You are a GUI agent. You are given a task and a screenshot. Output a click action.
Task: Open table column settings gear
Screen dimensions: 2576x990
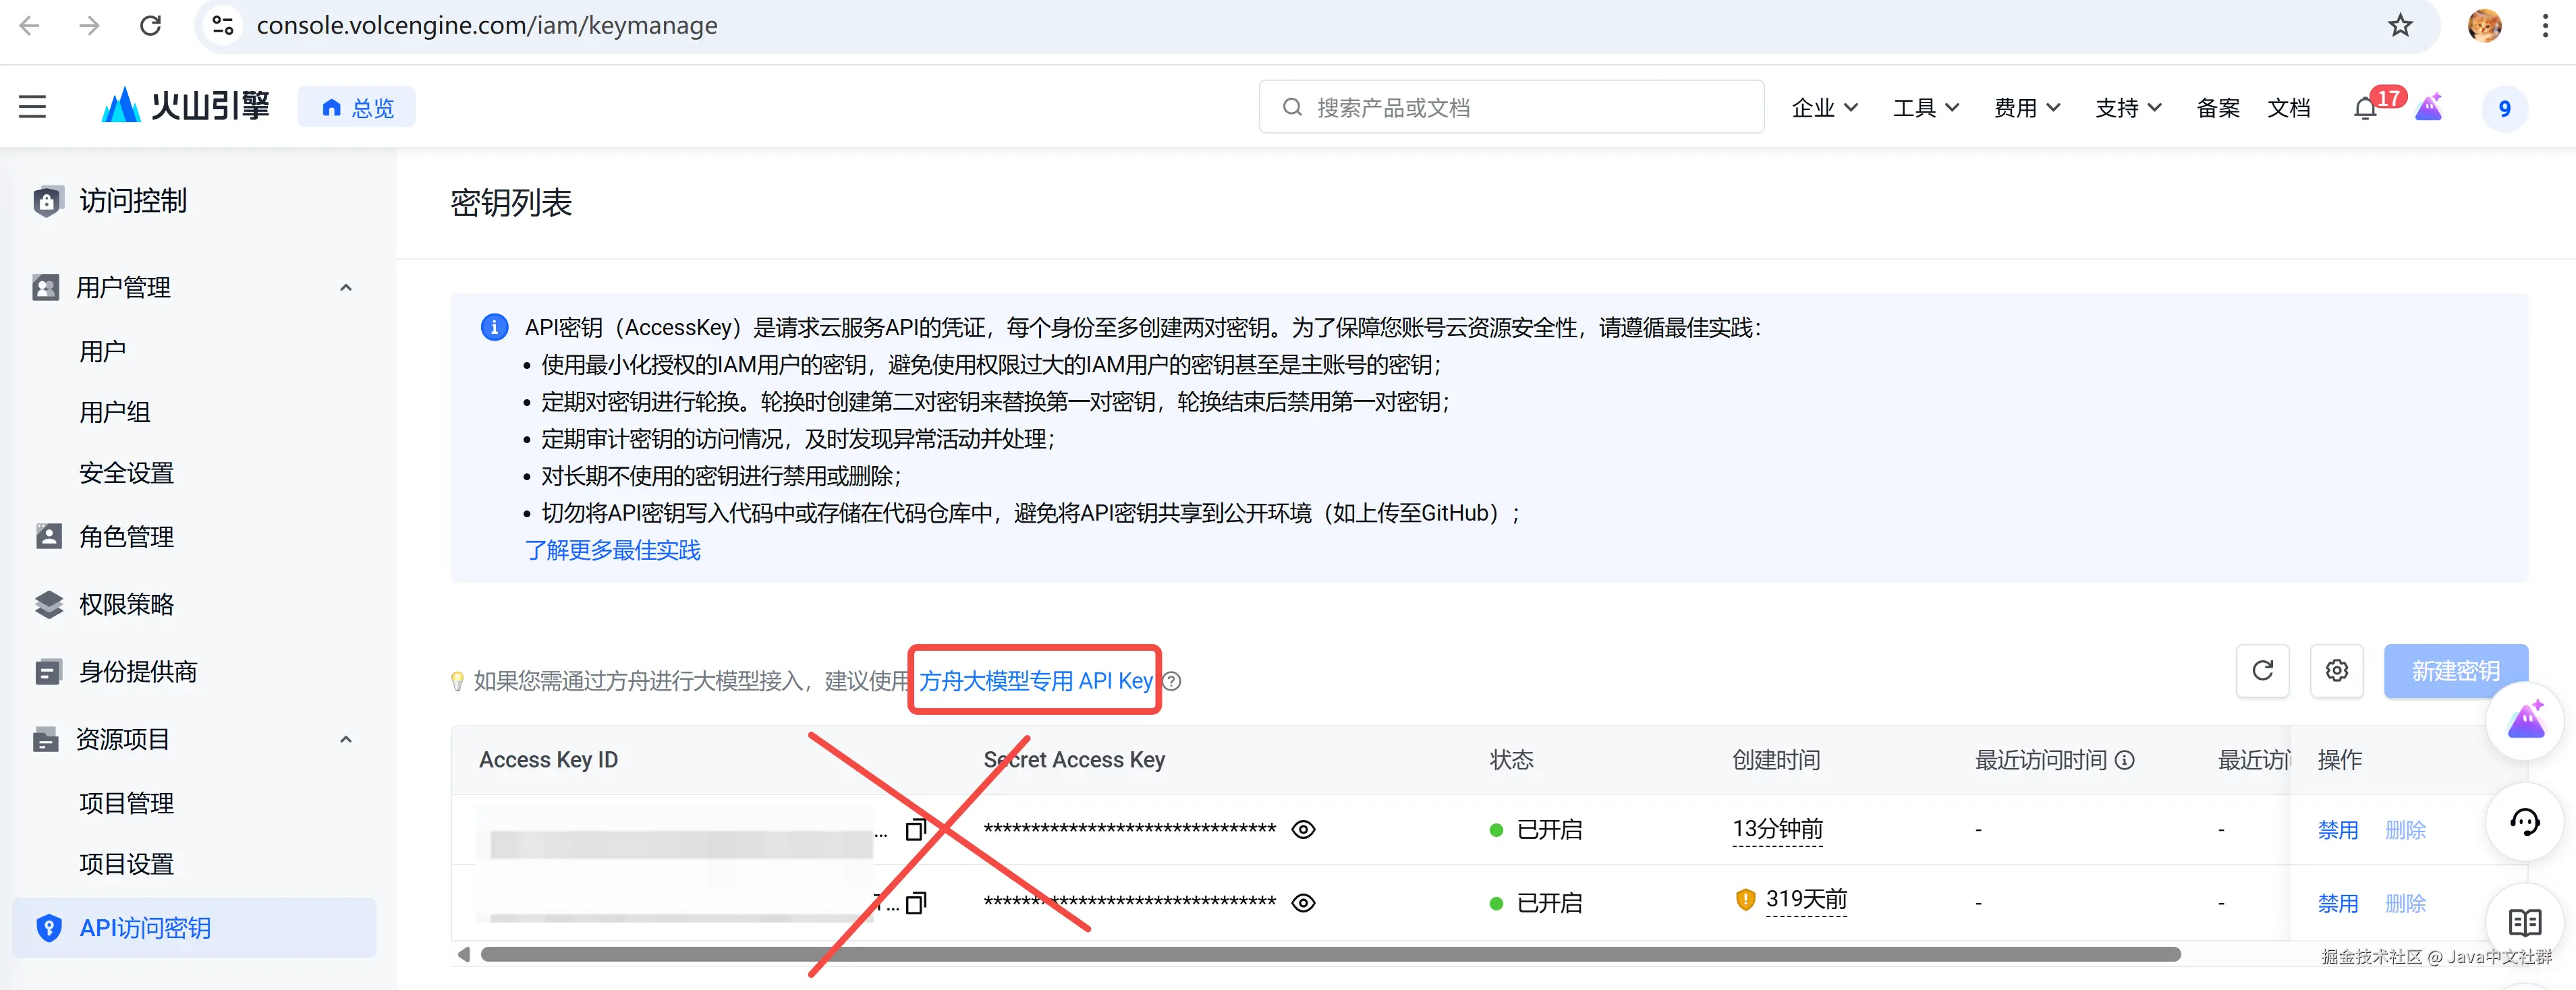point(2336,671)
